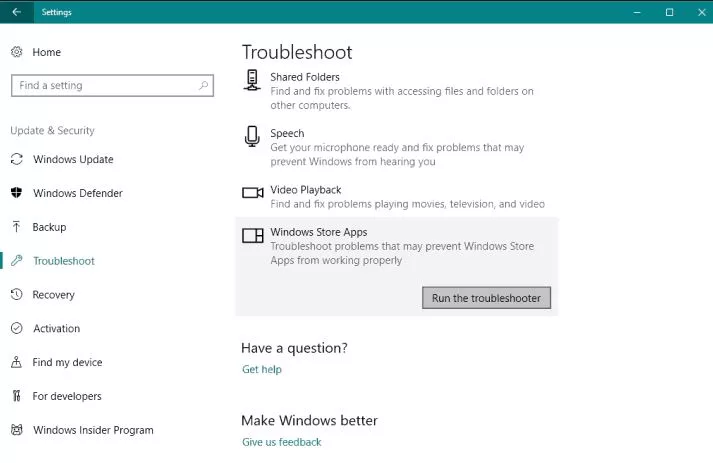
Task: Click the Speech microphone icon
Action: point(252,136)
